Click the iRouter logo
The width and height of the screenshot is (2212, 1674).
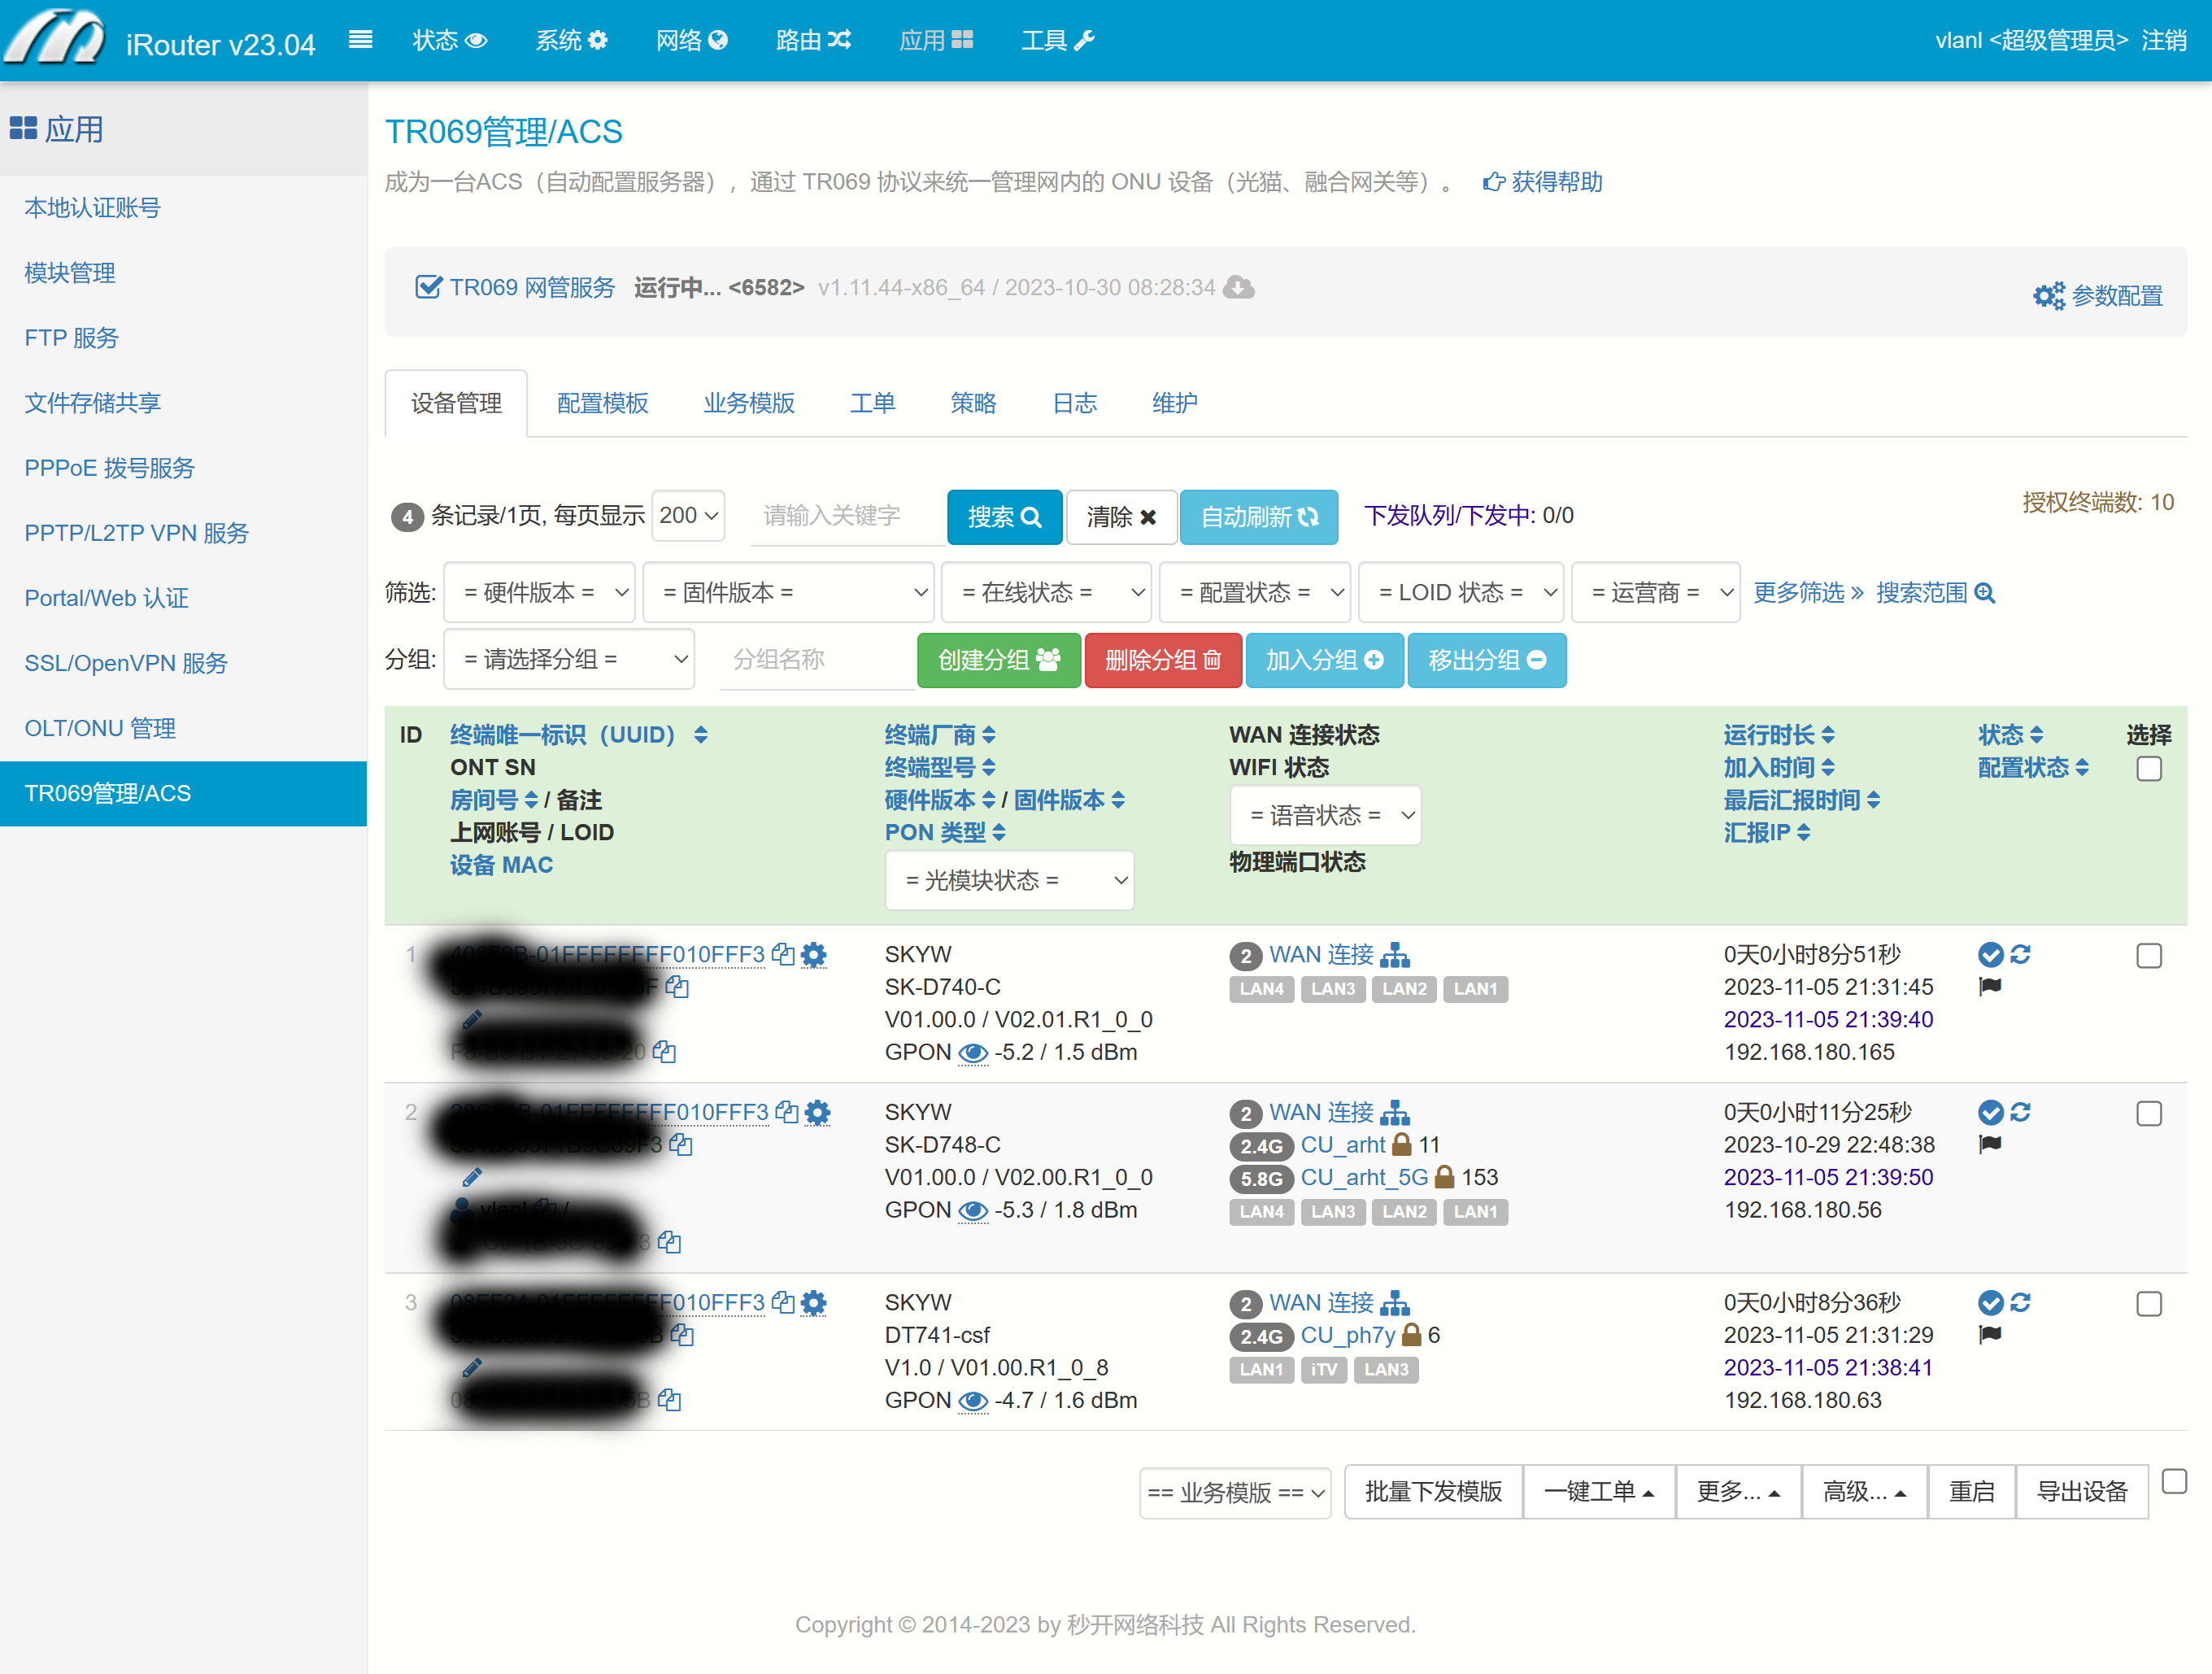click(55, 38)
